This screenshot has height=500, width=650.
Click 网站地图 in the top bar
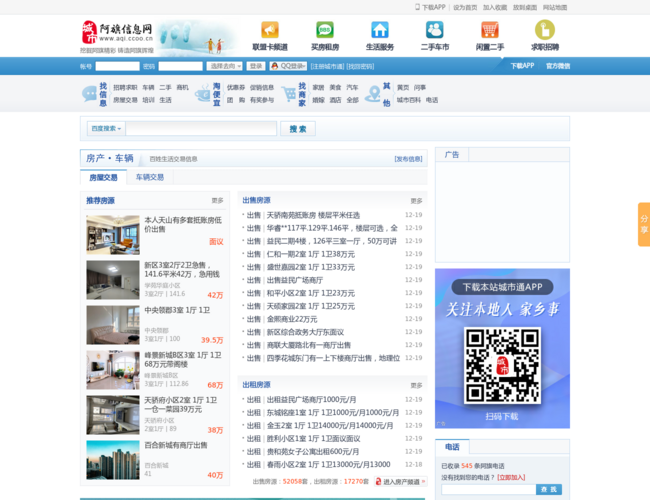[555, 7]
